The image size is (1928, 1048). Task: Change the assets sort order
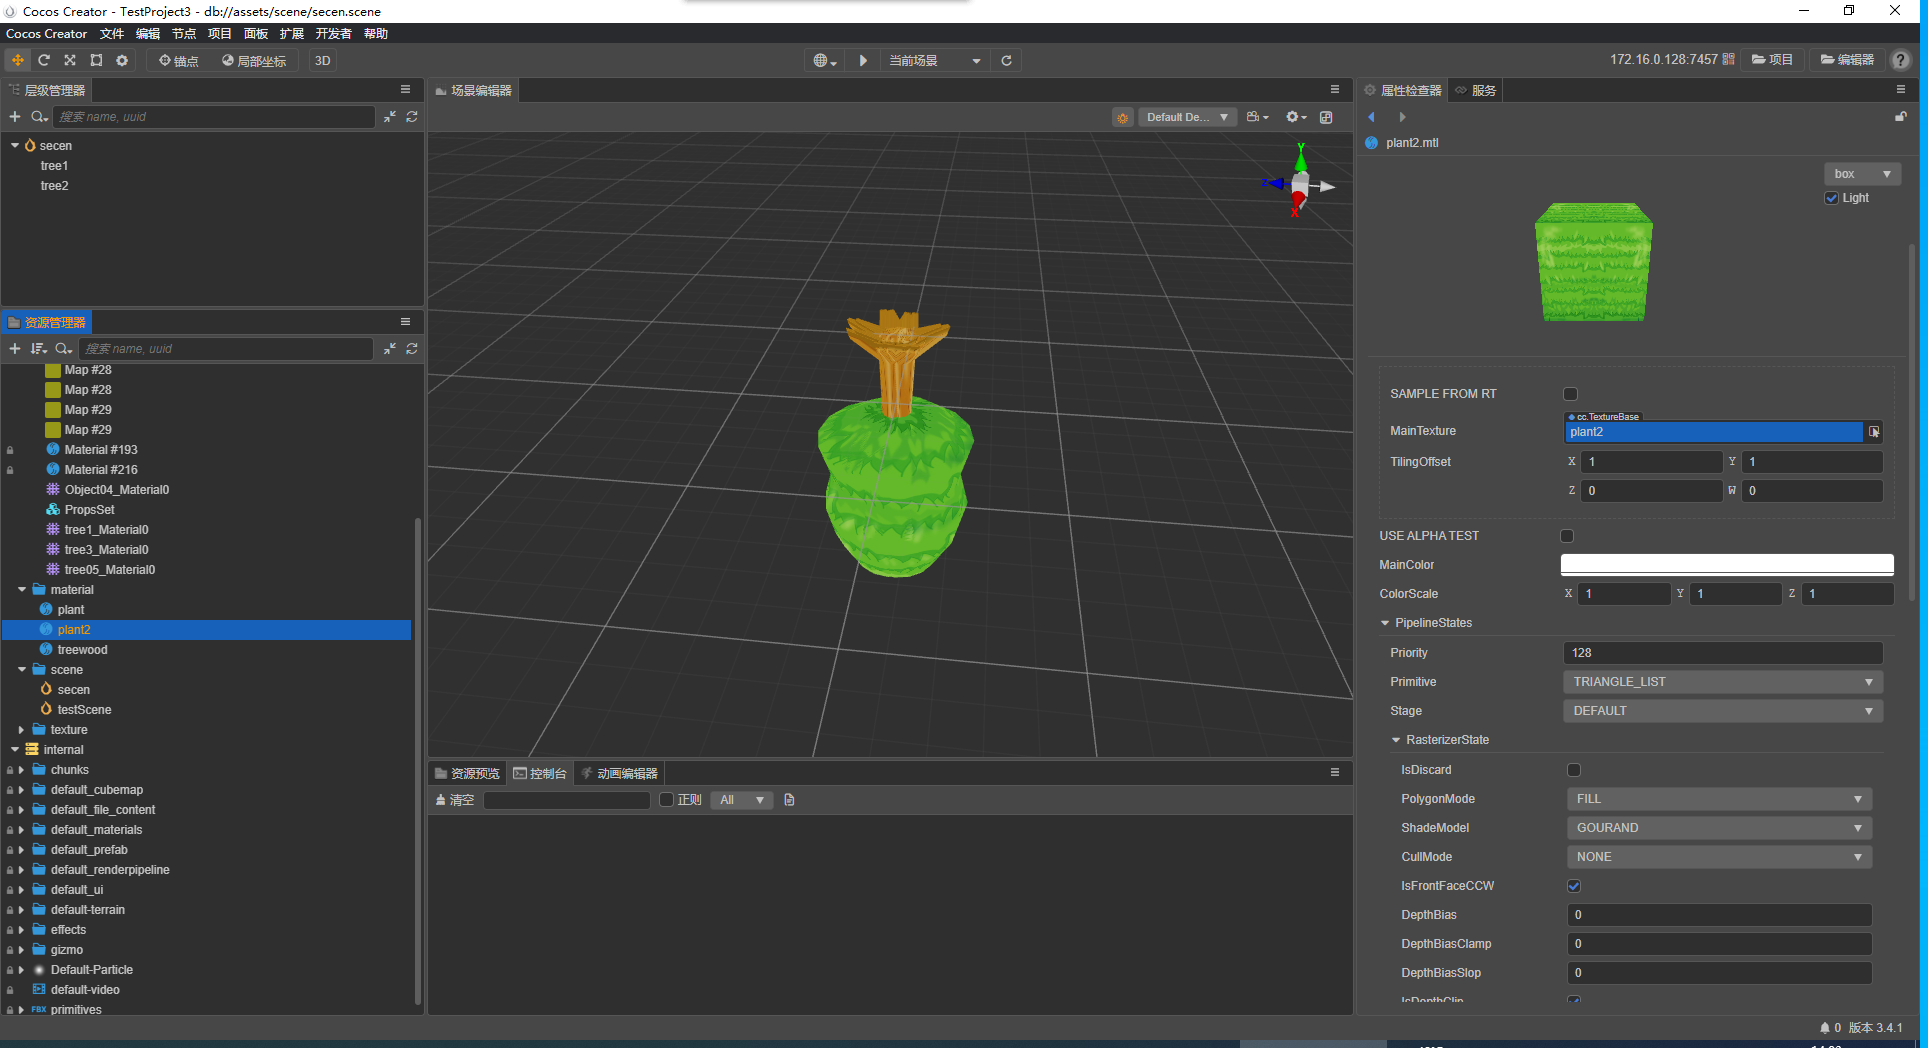[x=39, y=349]
